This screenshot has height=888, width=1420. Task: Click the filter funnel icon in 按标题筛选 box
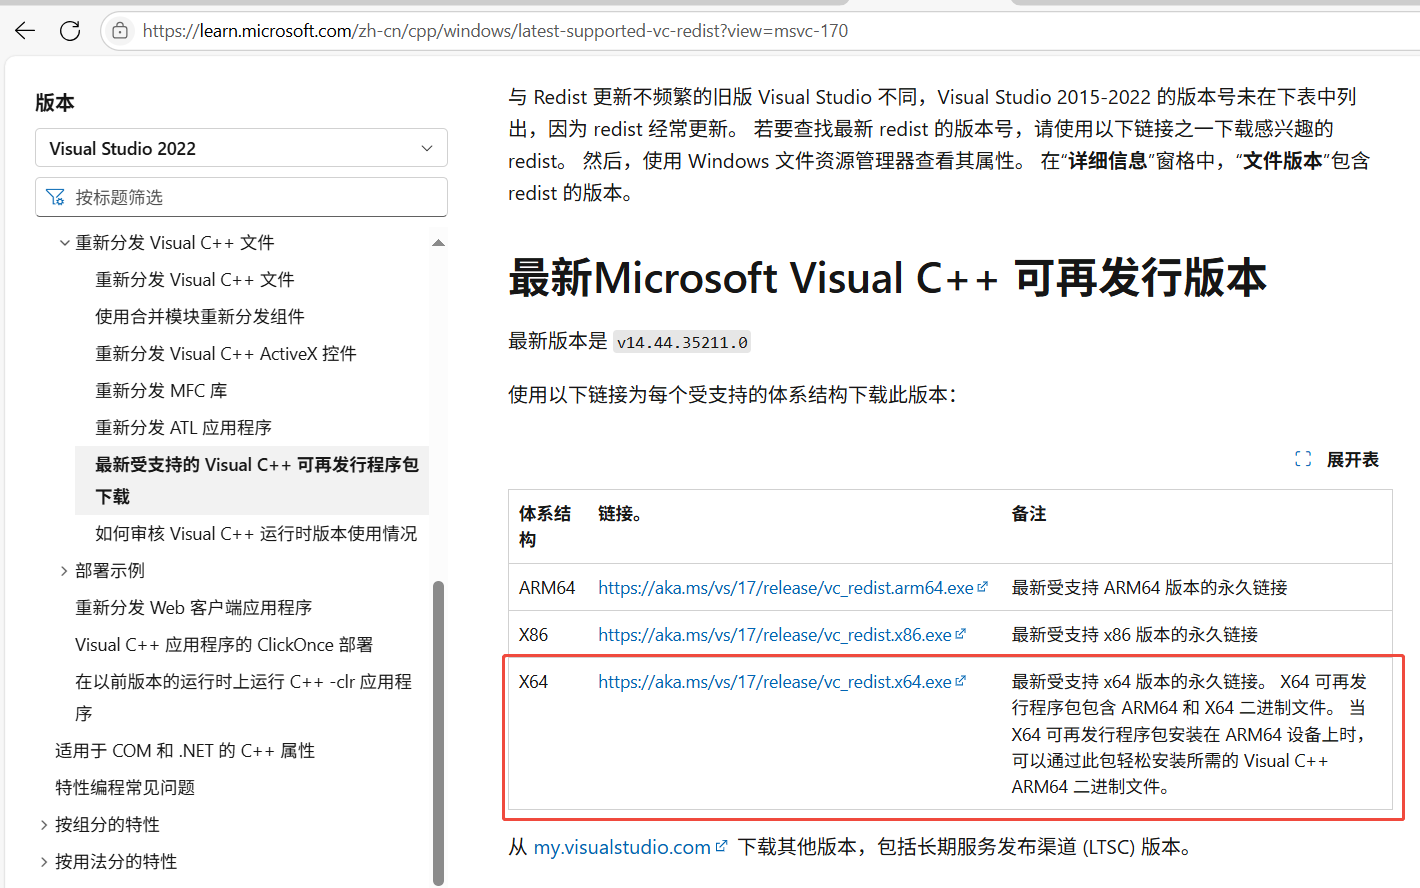click(55, 197)
